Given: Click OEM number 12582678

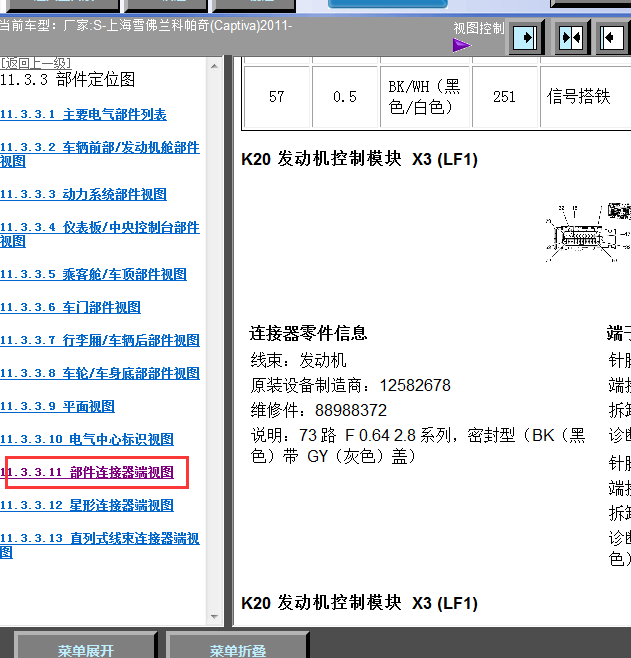Looking at the screenshot, I should (415, 386).
